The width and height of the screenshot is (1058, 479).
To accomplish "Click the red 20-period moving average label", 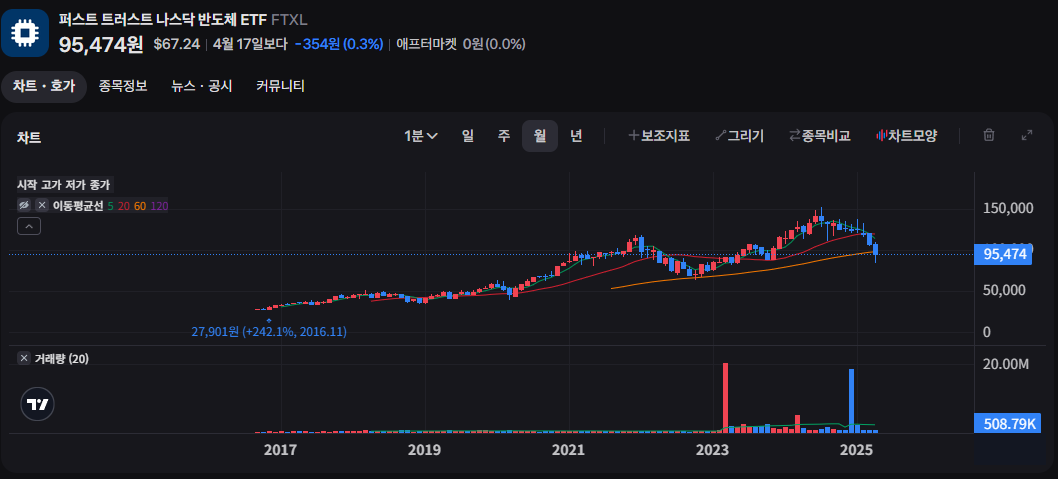I will [123, 206].
